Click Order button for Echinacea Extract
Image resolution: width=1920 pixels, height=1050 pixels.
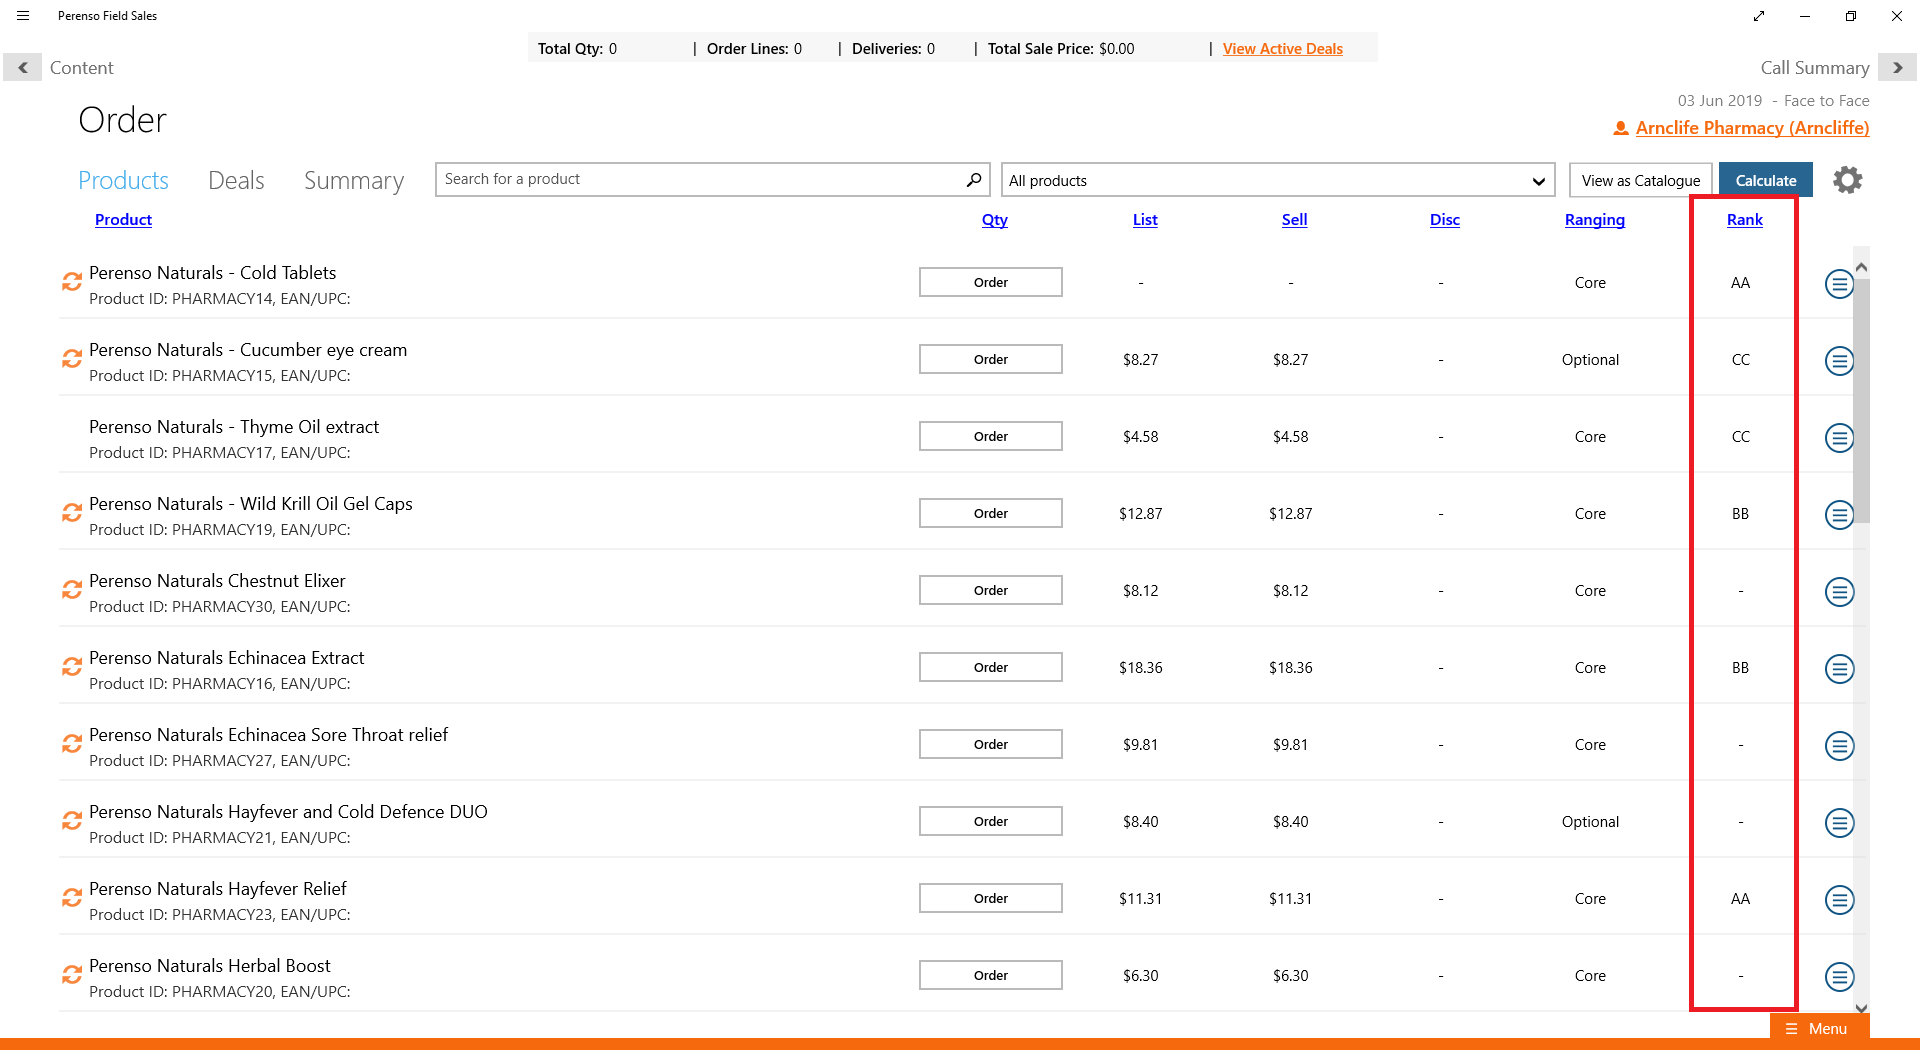990,667
